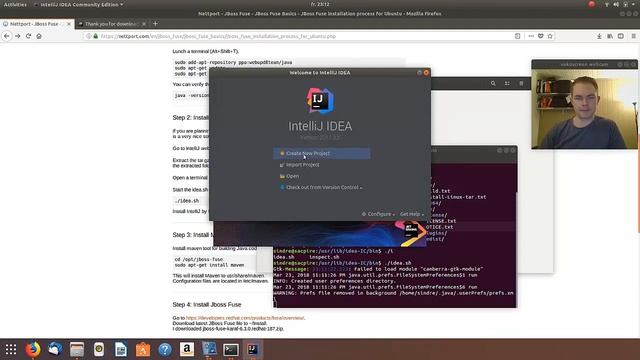Click red recording indicator in top bar

tap(591, 4)
